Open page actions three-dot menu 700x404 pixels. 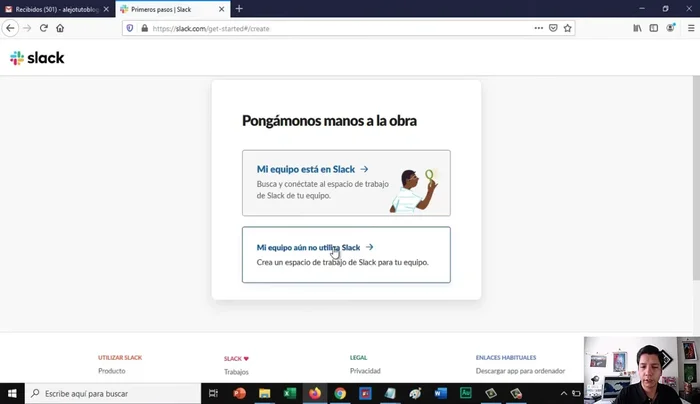tap(538, 28)
